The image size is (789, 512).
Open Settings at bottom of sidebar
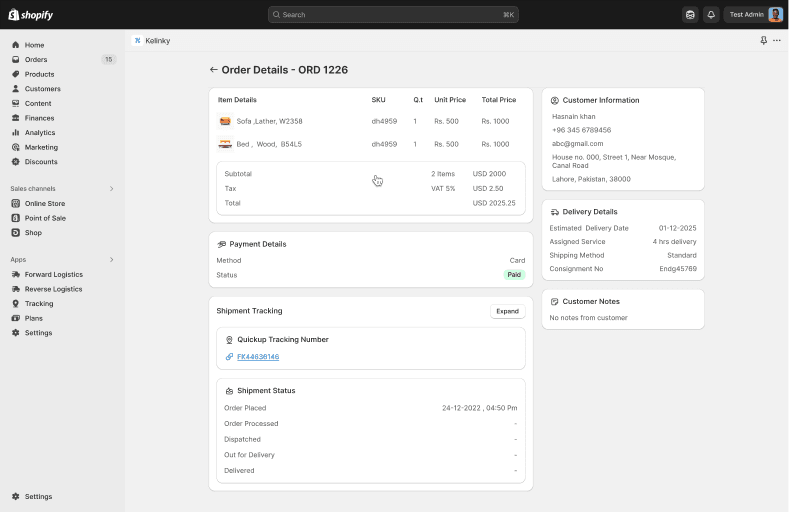38,496
